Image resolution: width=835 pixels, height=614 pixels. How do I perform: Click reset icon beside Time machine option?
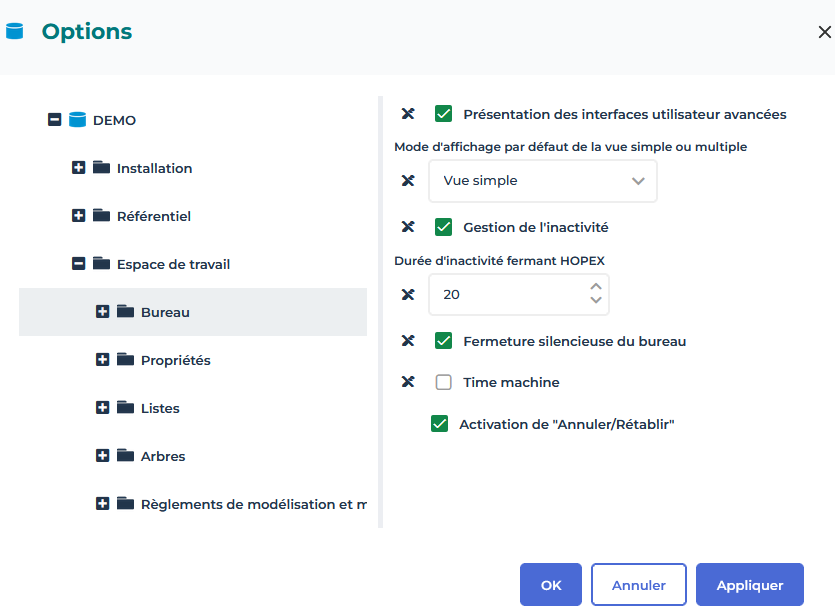click(x=408, y=382)
